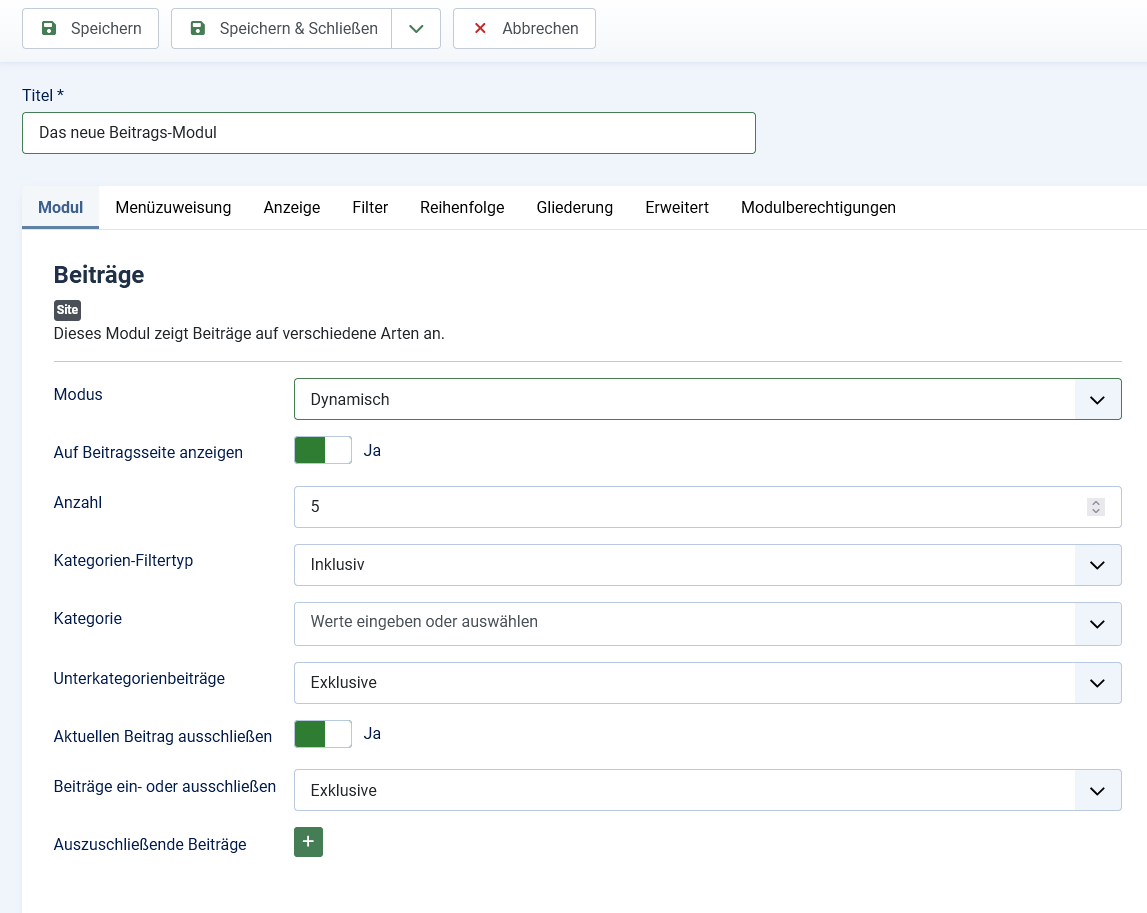
Task: Switch to the Filter tab
Action: (370, 208)
